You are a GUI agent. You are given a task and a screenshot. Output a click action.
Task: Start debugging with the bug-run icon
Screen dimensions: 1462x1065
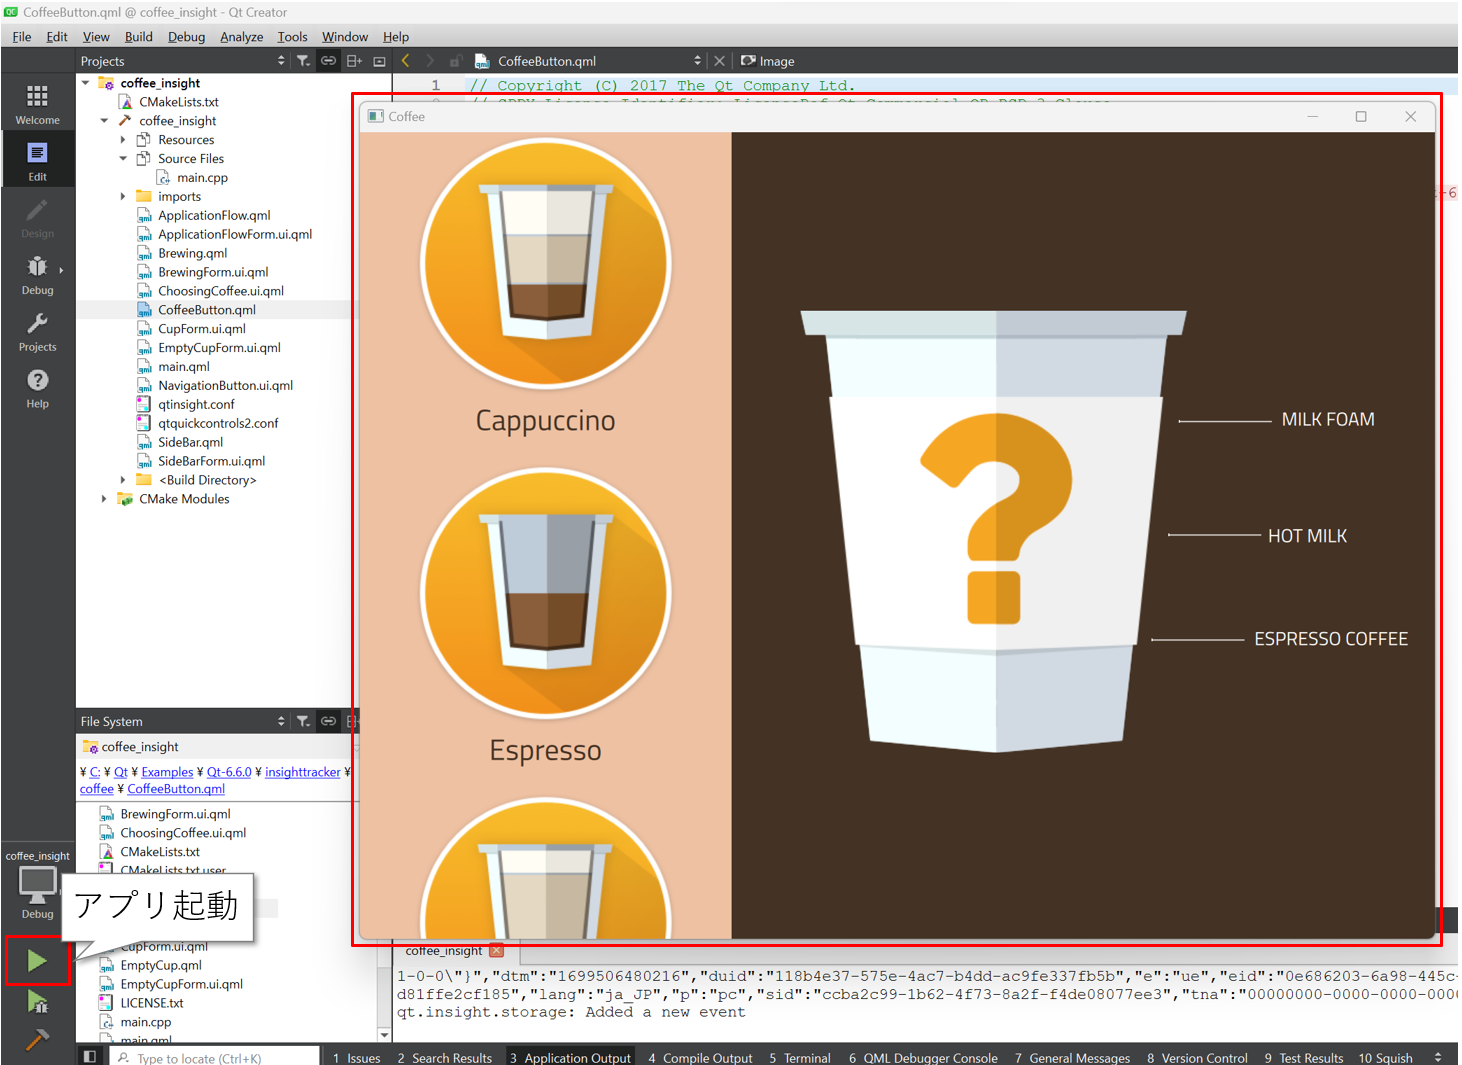coord(37,1002)
